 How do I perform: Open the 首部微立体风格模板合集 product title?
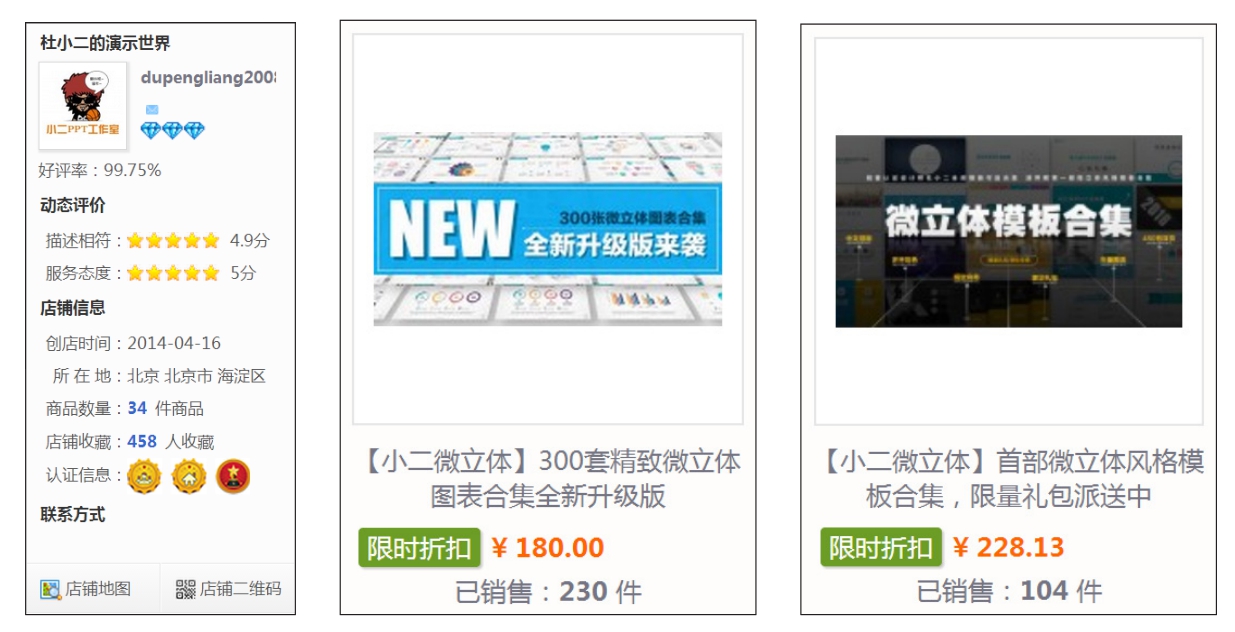[x=1009, y=478]
